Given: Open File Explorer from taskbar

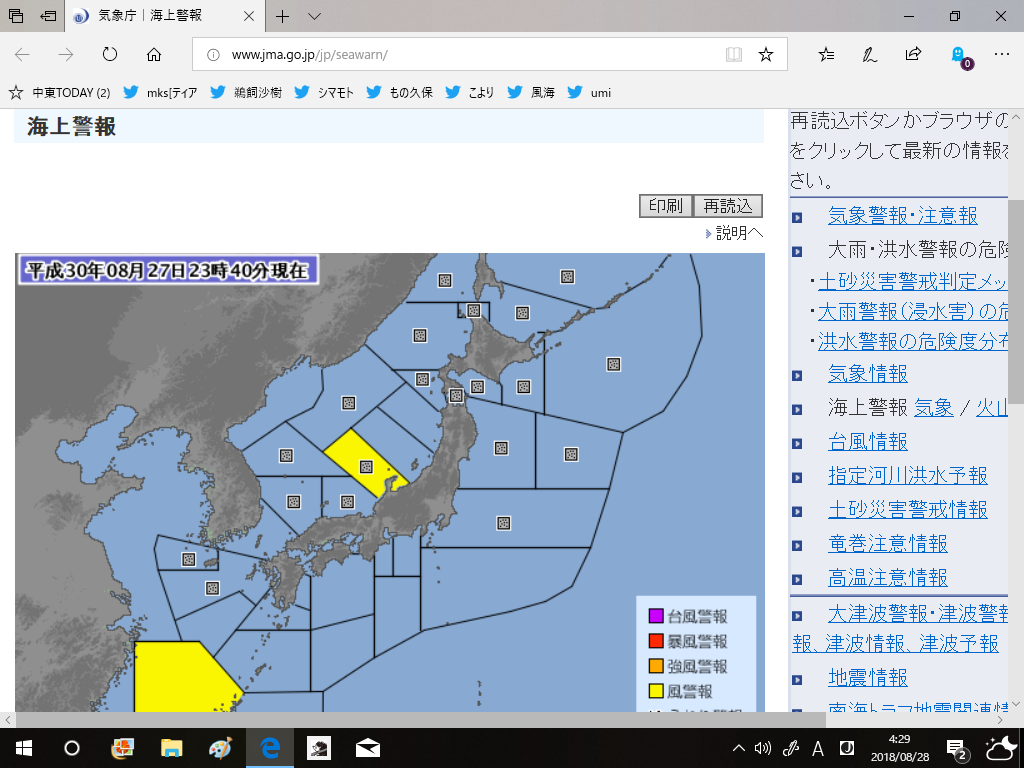Looking at the screenshot, I should (x=172, y=748).
